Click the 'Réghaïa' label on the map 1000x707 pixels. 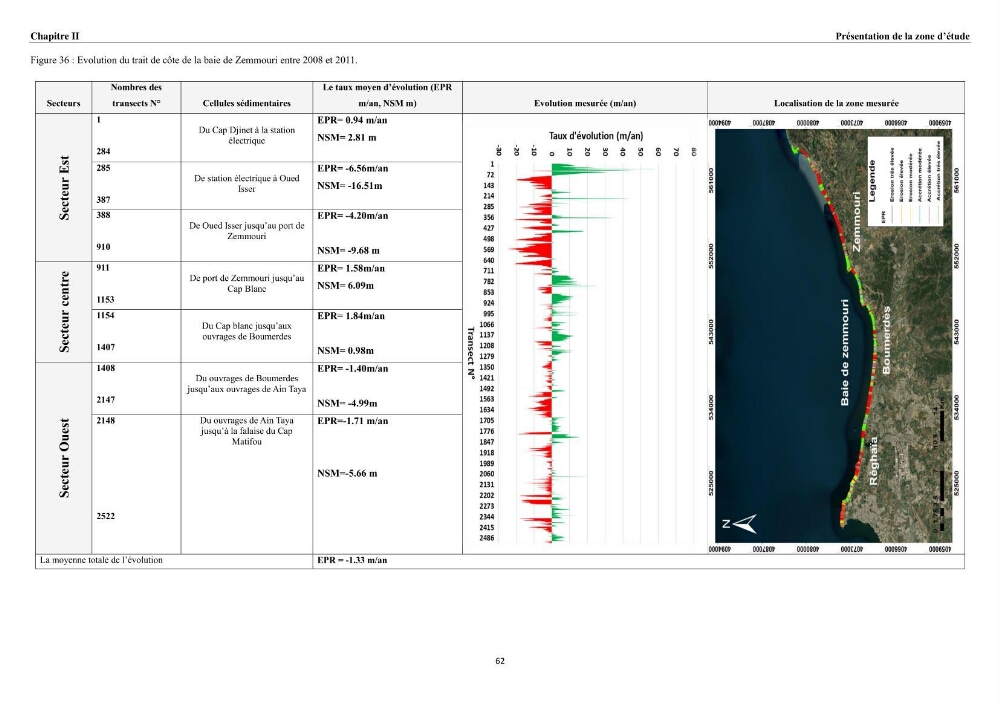(x=874, y=460)
